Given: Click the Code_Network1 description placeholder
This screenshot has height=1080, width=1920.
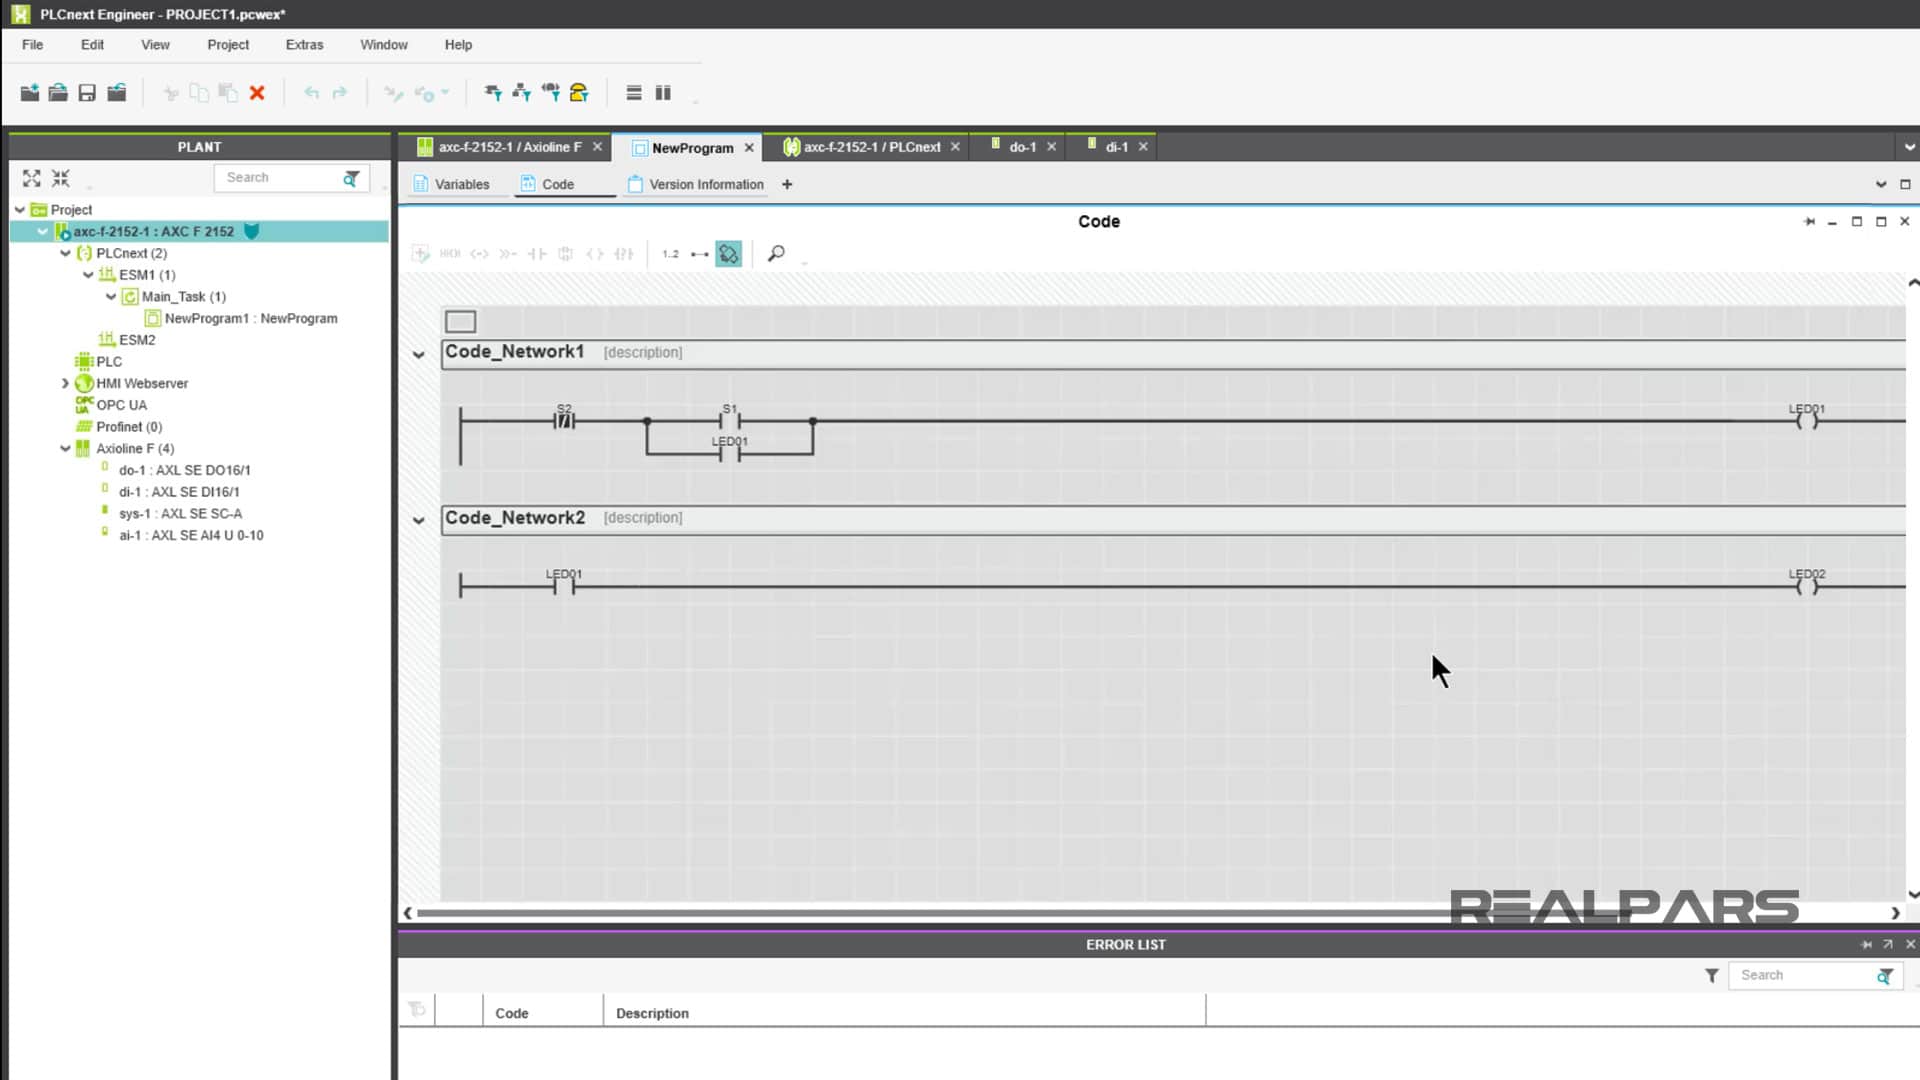Looking at the screenshot, I should point(643,352).
